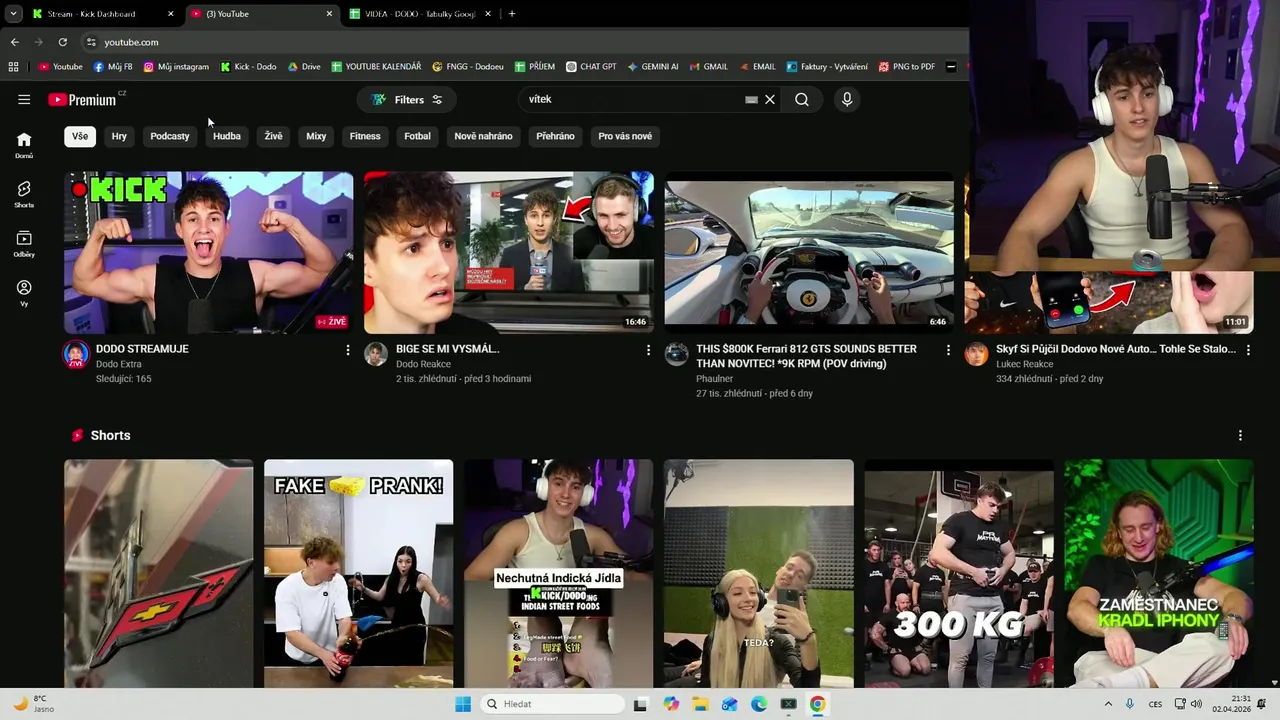The width and height of the screenshot is (1280, 720).
Task: Reload the page with refresh icon
Action: click(62, 42)
